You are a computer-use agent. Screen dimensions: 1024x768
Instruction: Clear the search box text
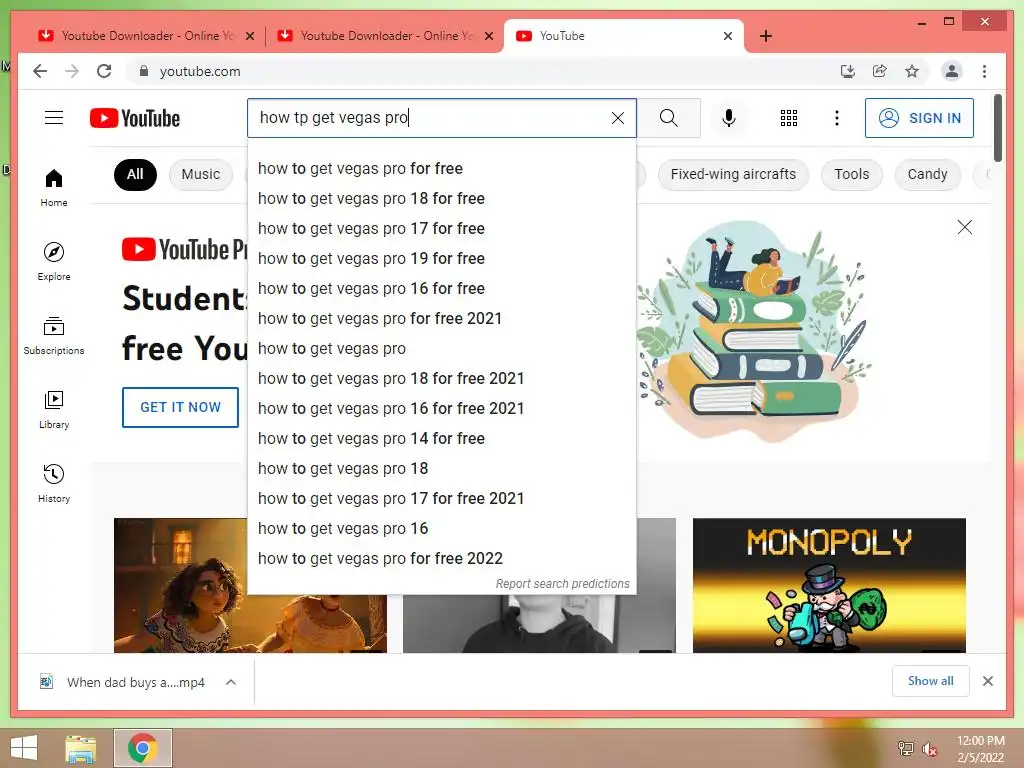click(x=617, y=118)
